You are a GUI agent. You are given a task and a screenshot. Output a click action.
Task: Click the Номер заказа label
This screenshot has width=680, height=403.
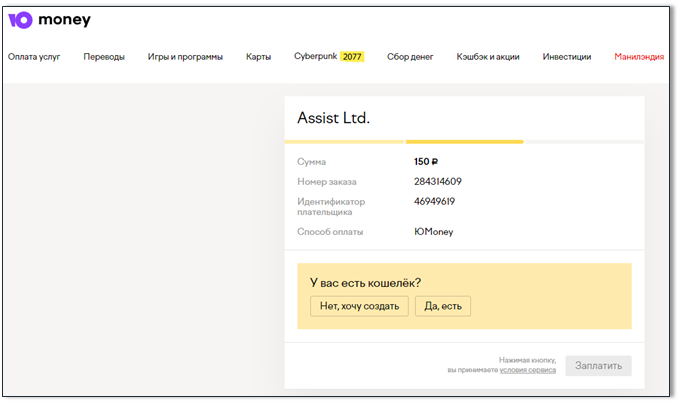327,182
